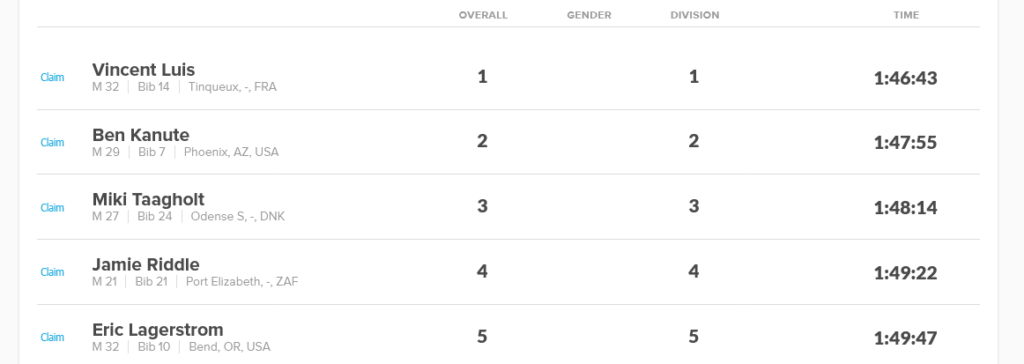Open Ben Kanute athlete name
Screen dimensions: 1024x364
[x=141, y=135]
